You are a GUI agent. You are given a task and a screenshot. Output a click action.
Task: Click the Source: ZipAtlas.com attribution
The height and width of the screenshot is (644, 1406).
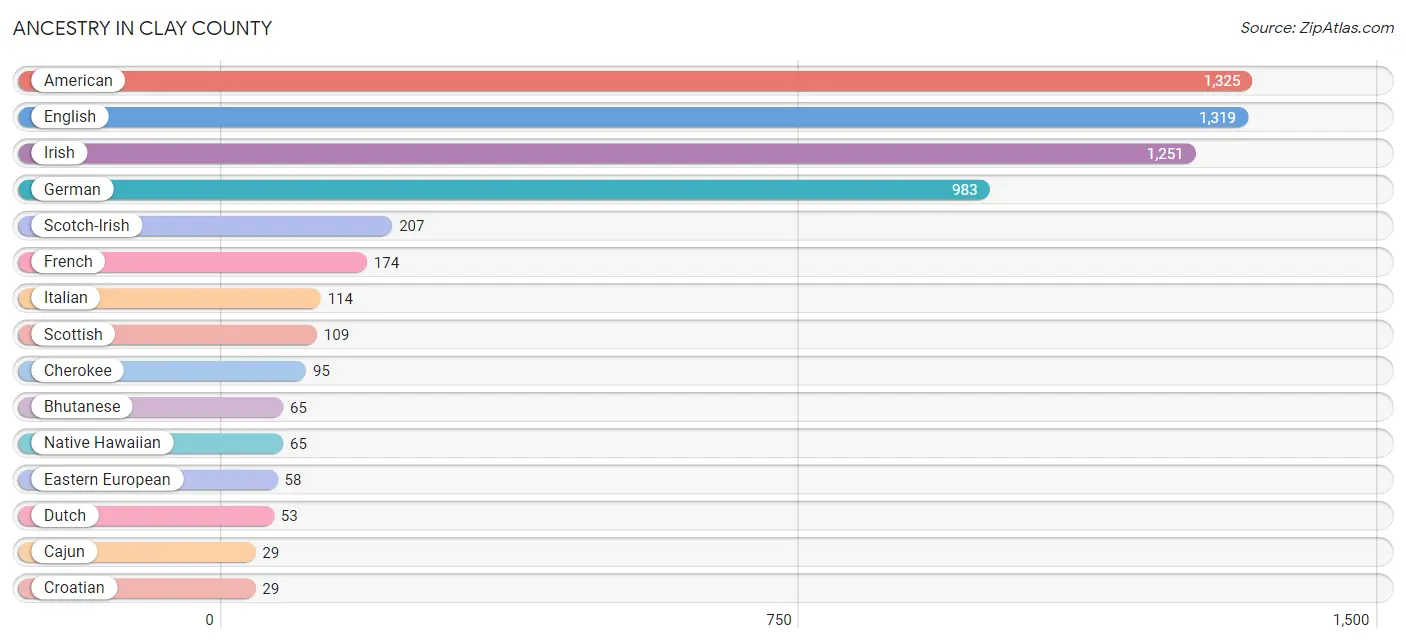click(1317, 28)
